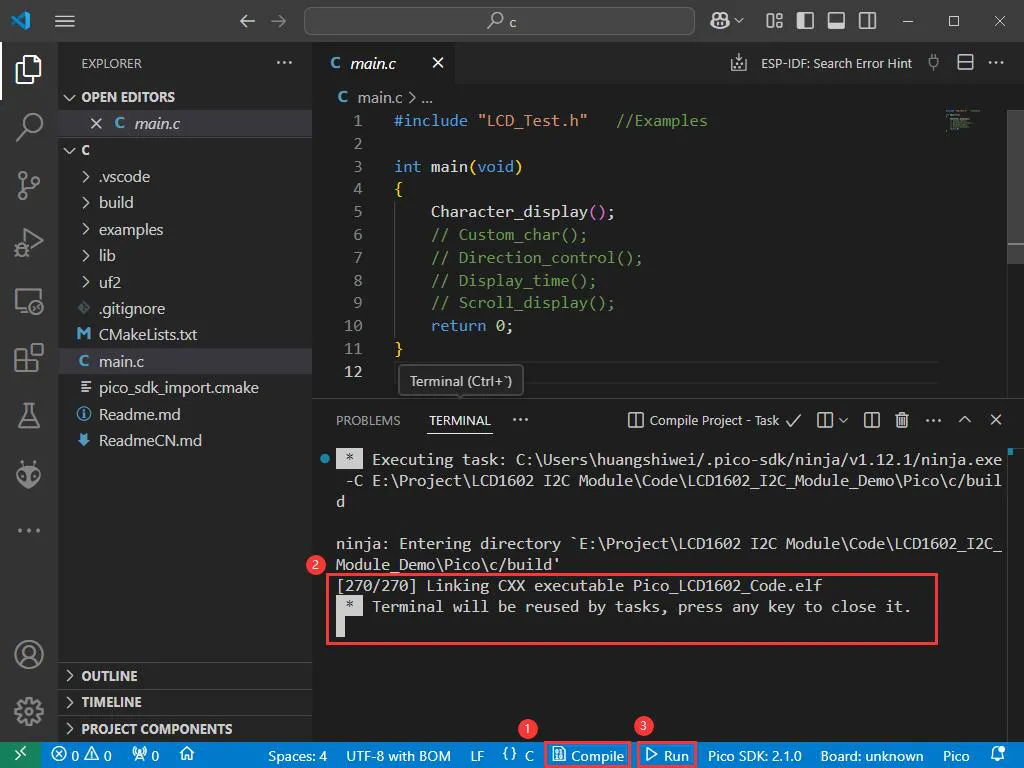Open the Search view in activity bar
Image resolution: width=1024 pixels, height=768 pixels.
(29, 127)
